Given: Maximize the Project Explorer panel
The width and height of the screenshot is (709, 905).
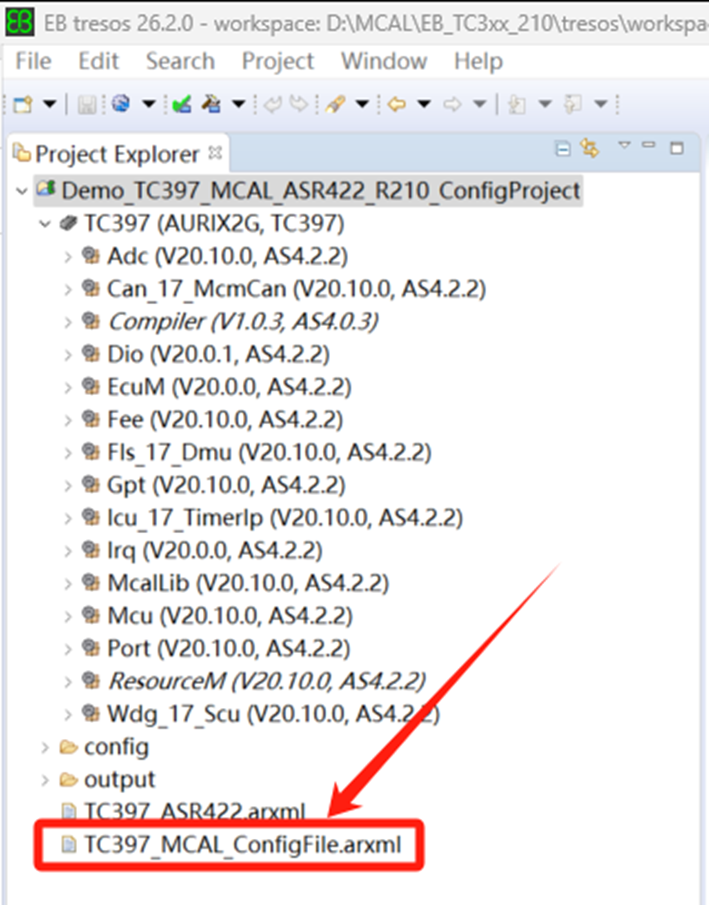Looking at the screenshot, I should [677, 148].
